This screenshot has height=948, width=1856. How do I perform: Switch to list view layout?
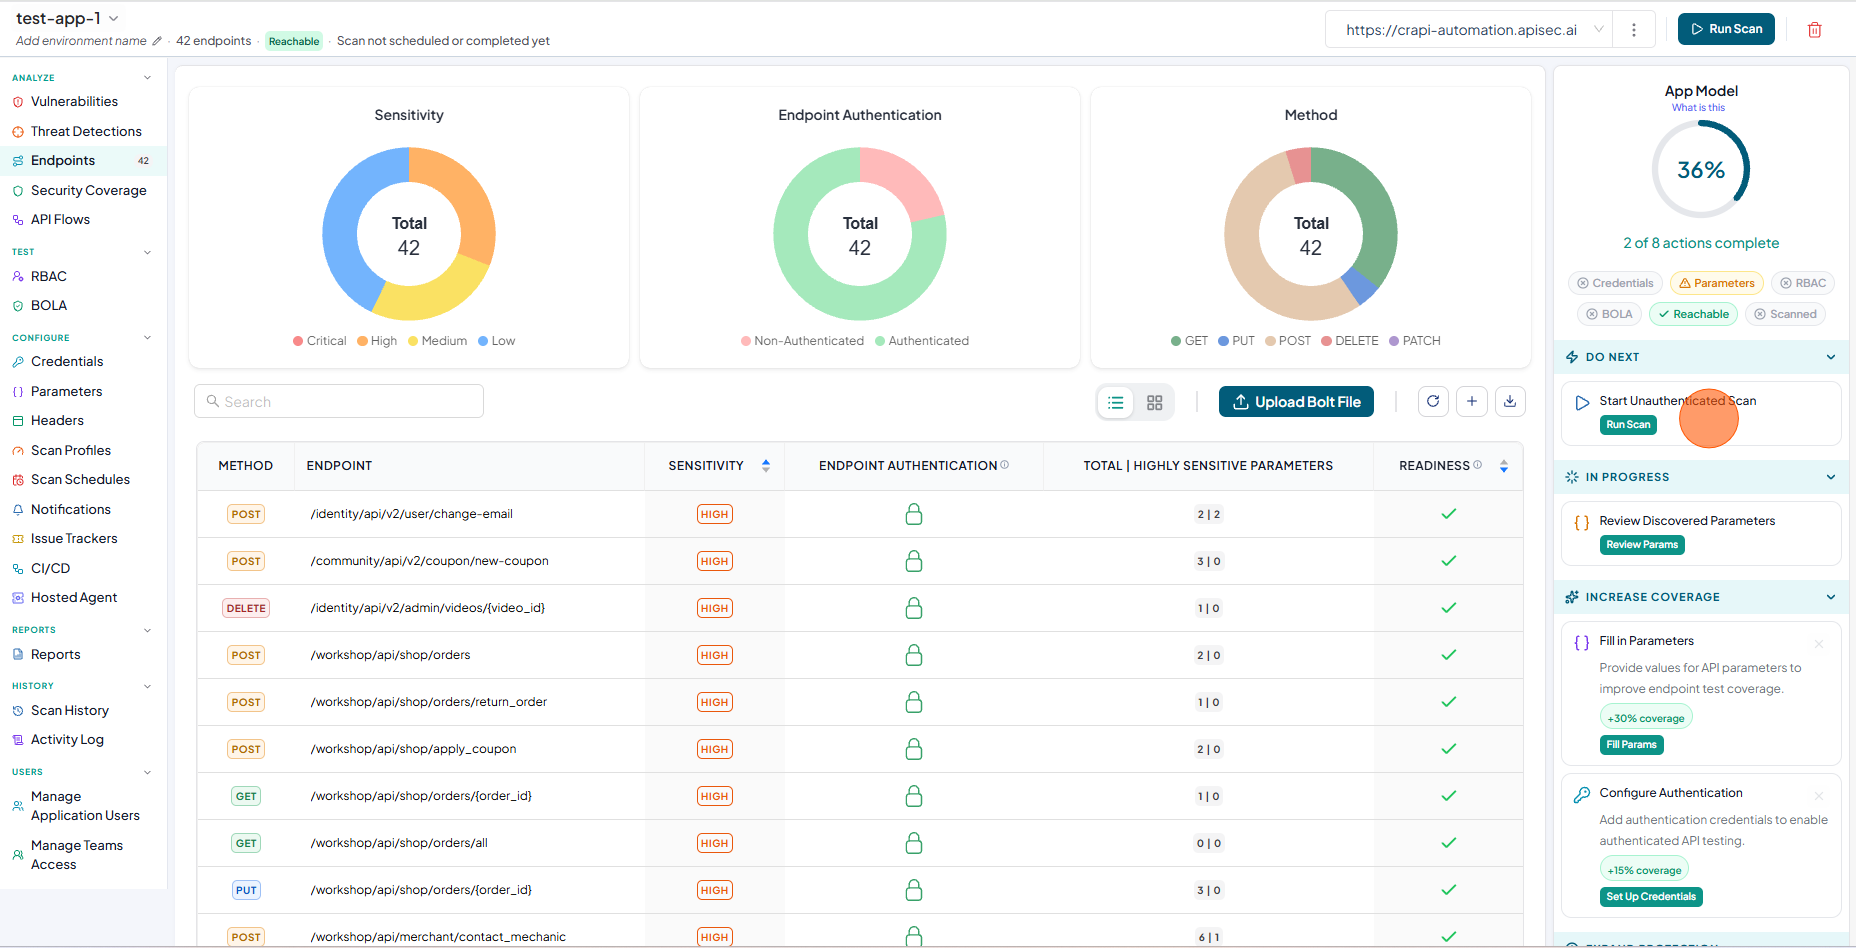[x=1116, y=402]
